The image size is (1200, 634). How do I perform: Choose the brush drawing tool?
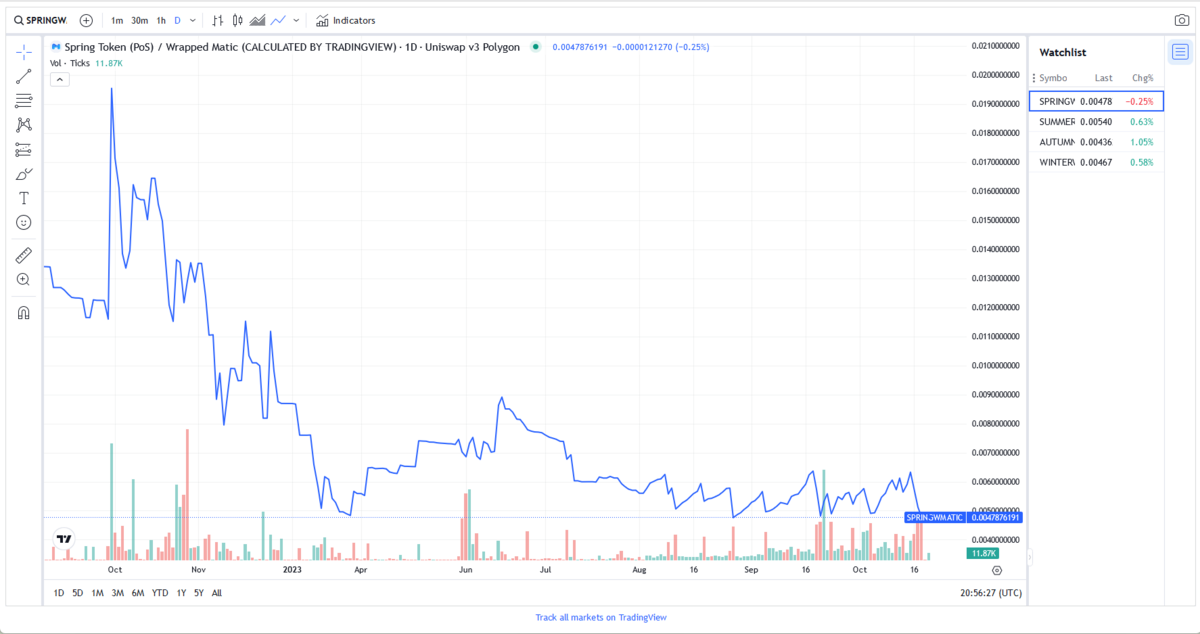(x=24, y=174)
